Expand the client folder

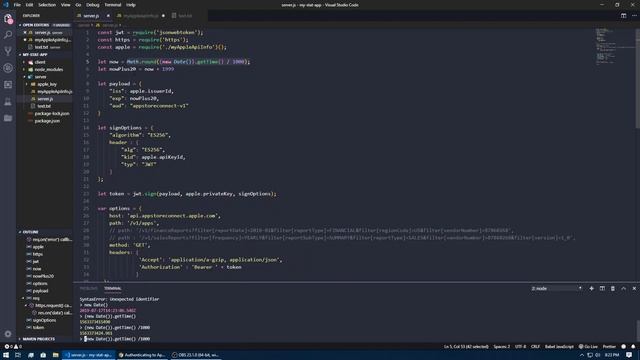[x=40, y=62]
